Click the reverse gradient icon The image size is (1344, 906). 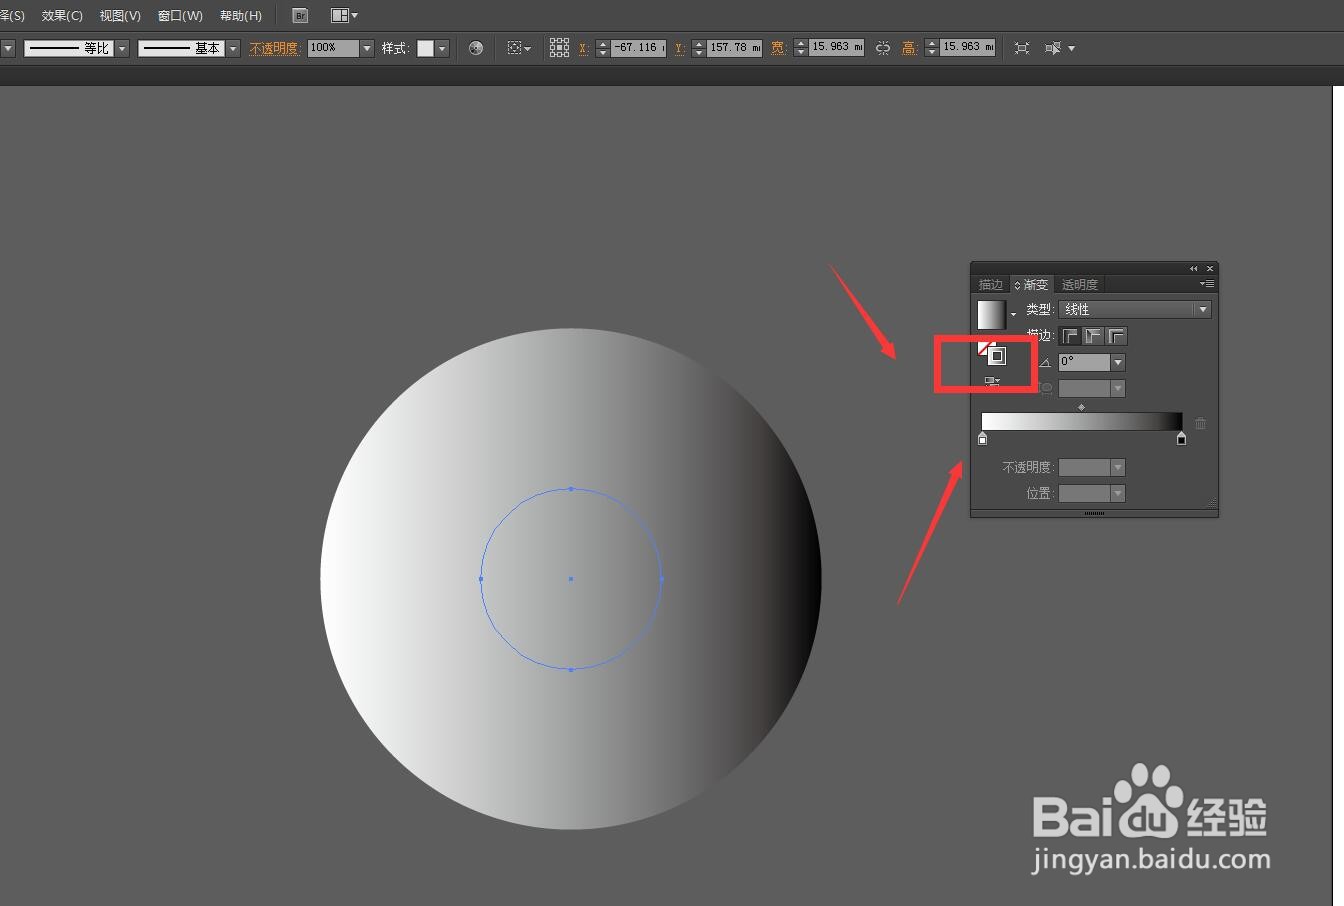(992, 382)
